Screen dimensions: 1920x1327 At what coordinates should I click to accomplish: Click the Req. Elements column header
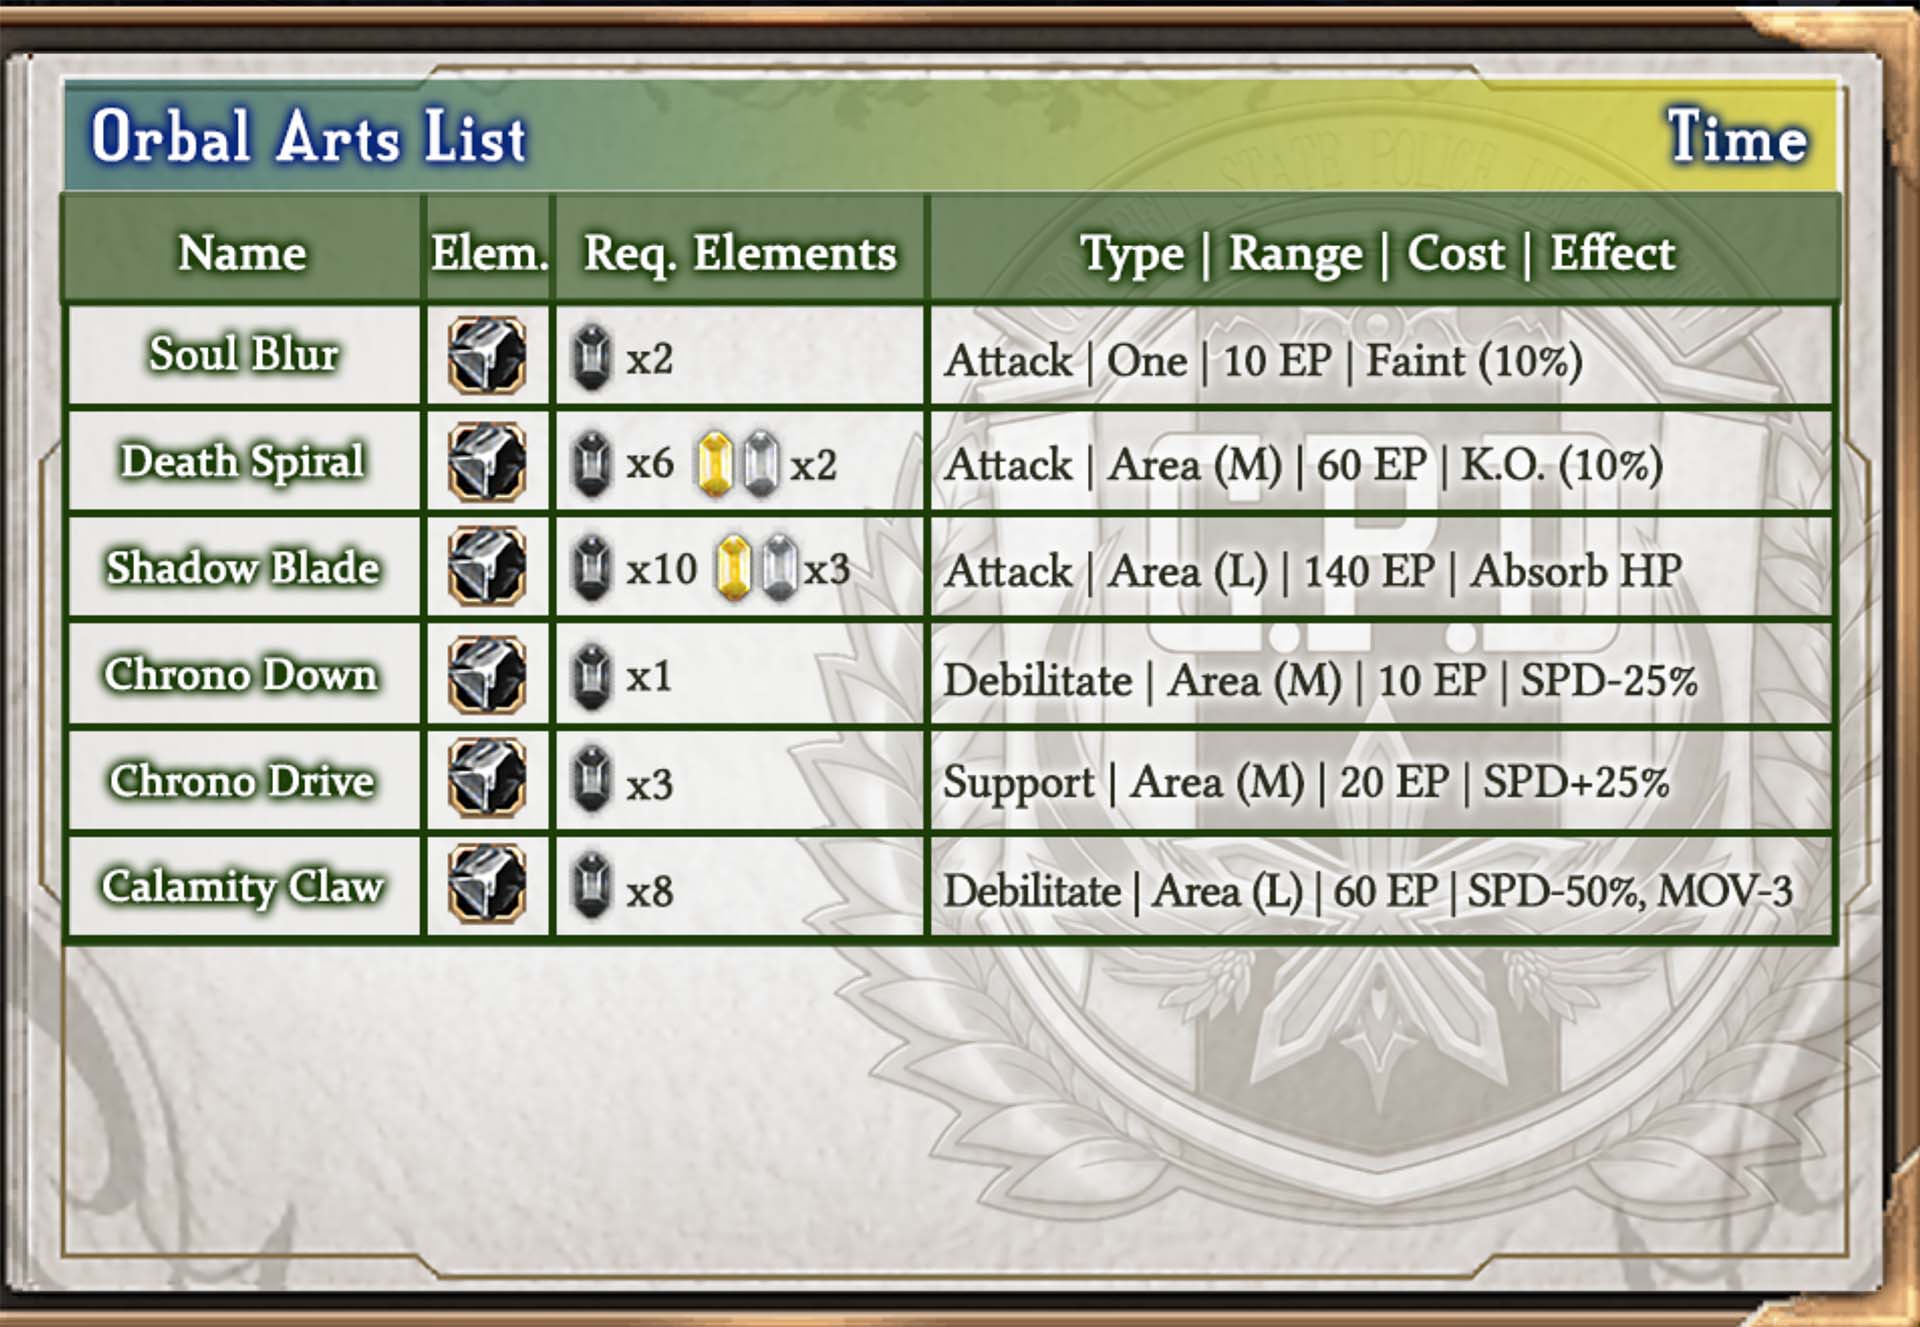coord(740,253)
